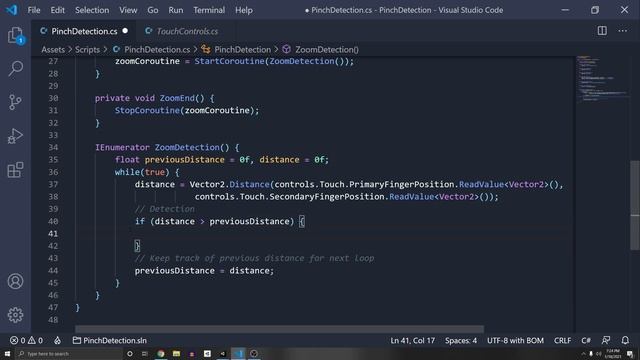640x360 pixels.
Task: Open the Run menu
Action: (176, 10)
